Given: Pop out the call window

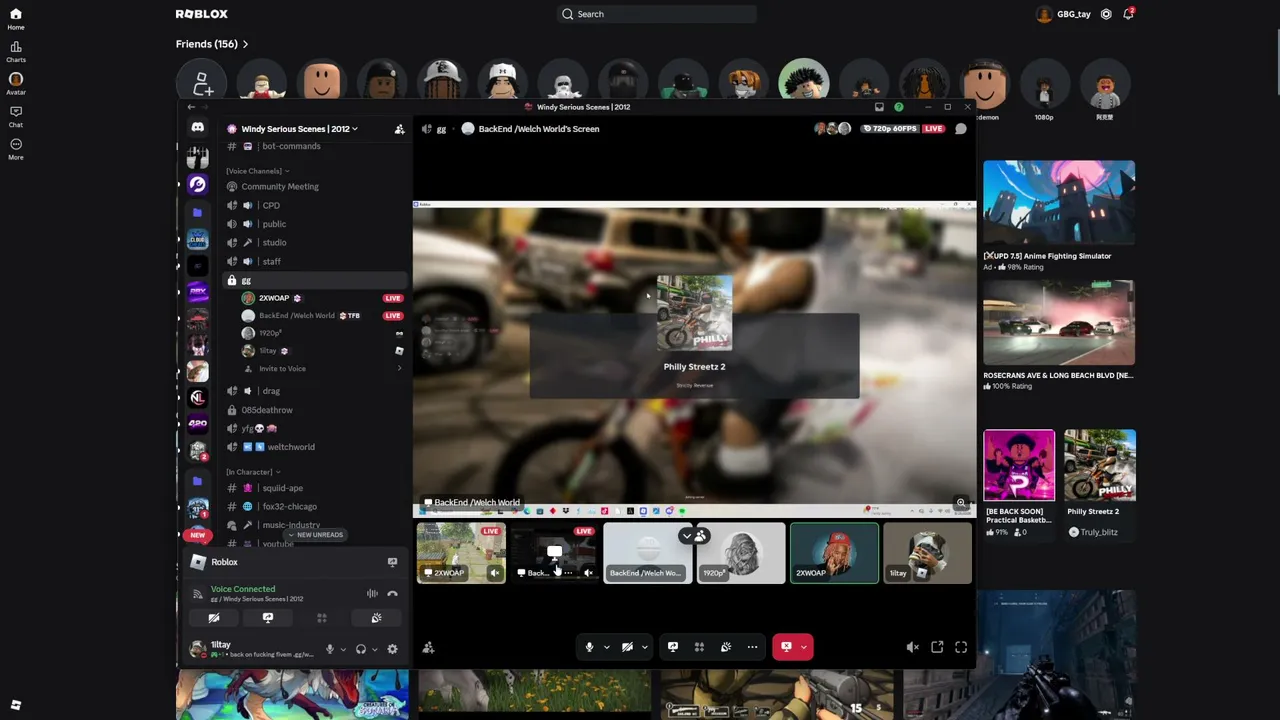Looking at the screenshot, I should tap(937, 647).
